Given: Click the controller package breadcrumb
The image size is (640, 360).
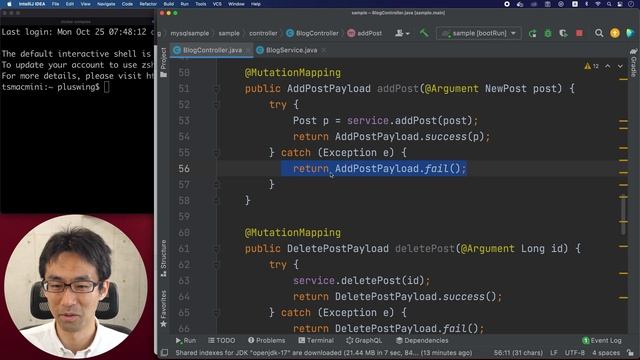Looking at the screenshot, I should [263, 33].
